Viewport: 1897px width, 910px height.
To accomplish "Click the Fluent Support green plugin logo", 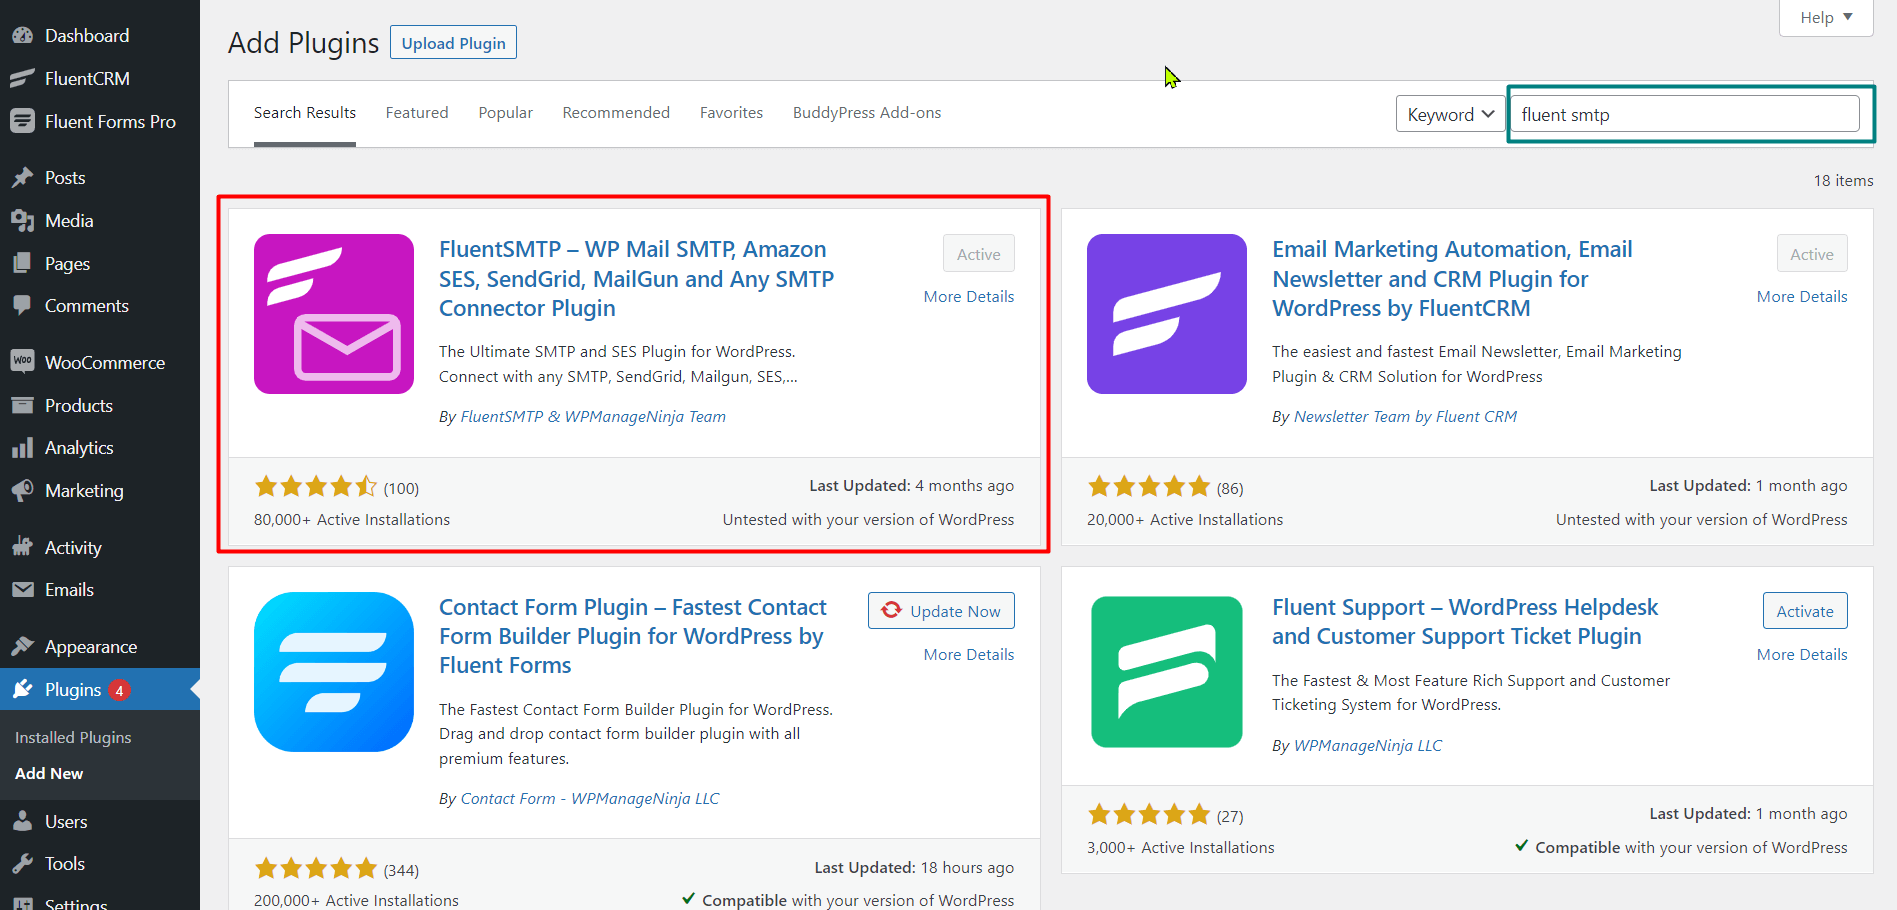I will click(x=1167, y=672).
